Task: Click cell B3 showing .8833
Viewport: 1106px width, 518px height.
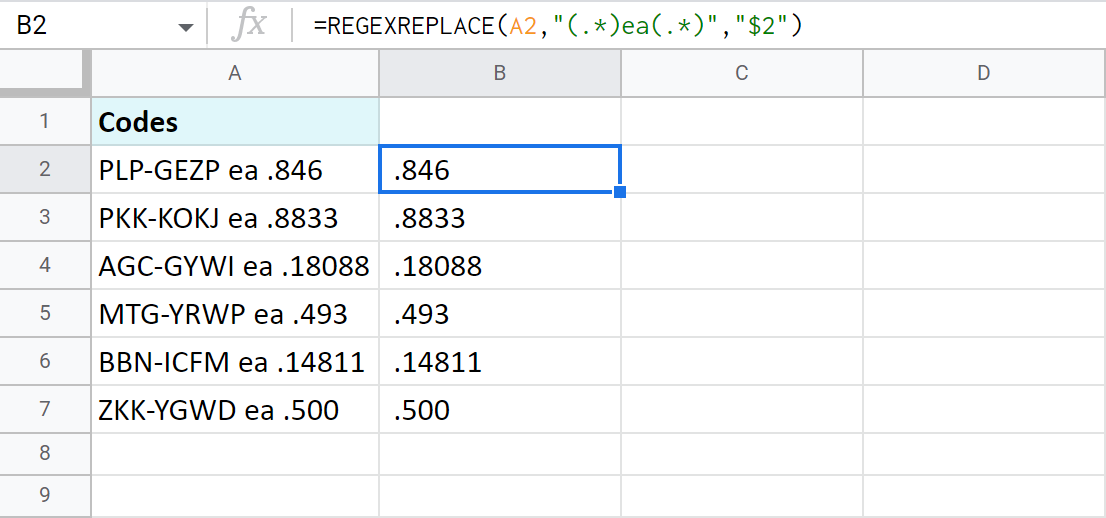Action: [500, 218]
